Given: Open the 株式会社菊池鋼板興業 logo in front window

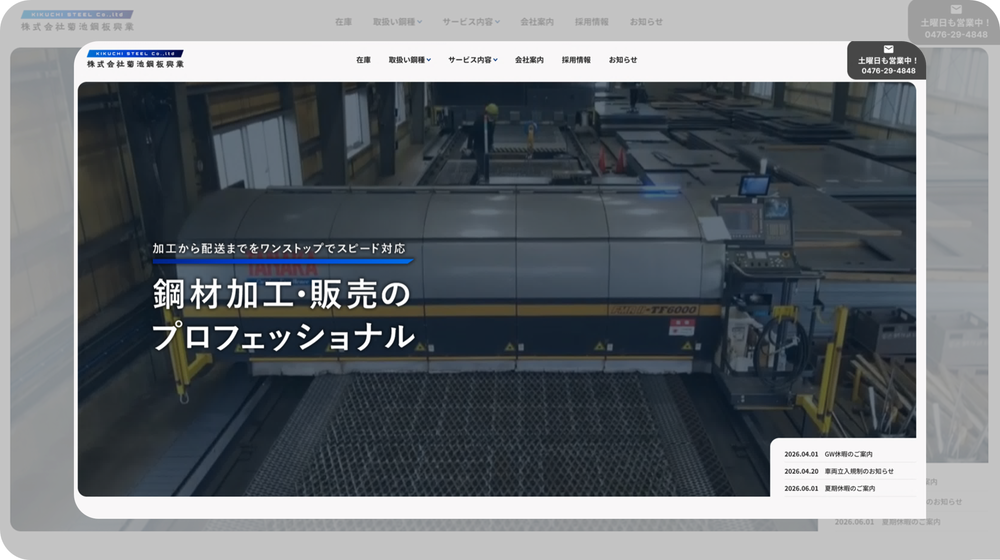Looking at the screenshot, I should pyautogui.click(x=135, y=59).
